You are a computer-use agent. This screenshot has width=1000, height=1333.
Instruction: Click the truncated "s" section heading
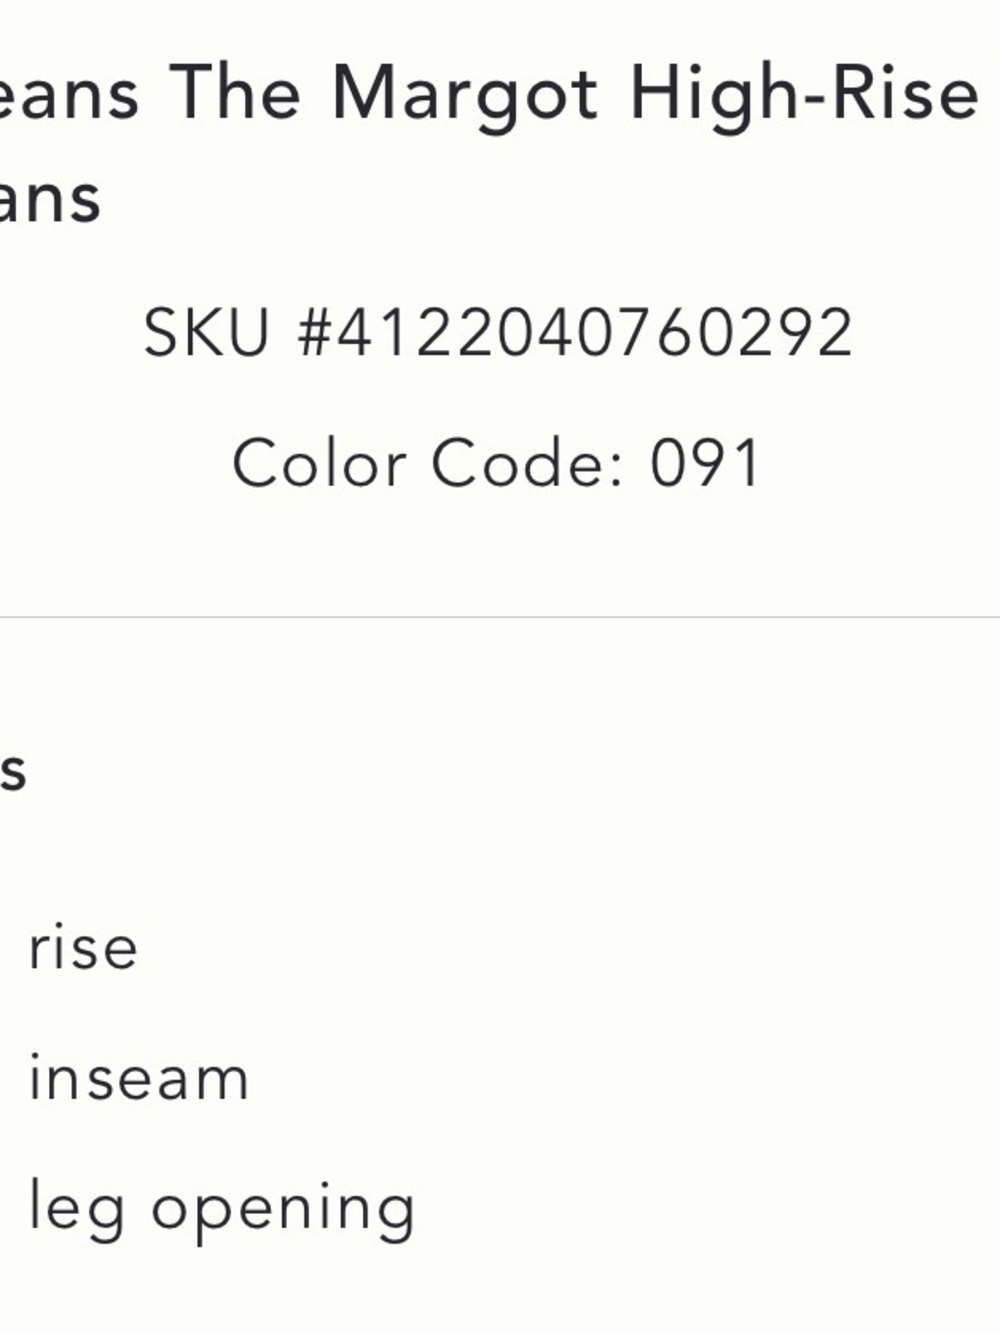(x=12, y=771)
